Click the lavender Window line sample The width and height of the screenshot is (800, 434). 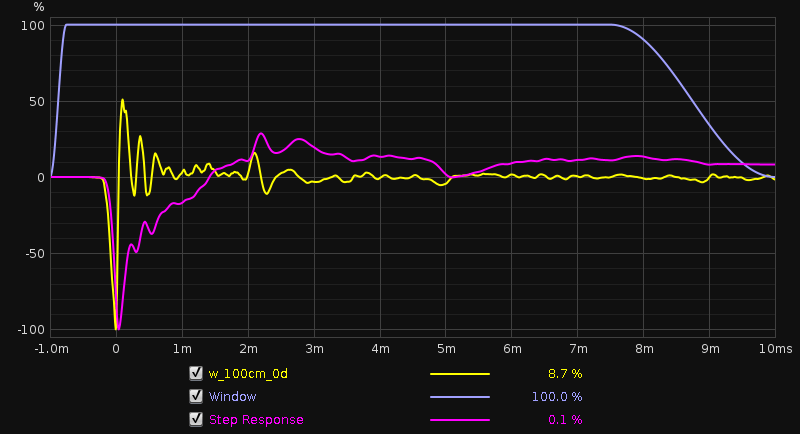pyautogui.click(x=460, y=397)
